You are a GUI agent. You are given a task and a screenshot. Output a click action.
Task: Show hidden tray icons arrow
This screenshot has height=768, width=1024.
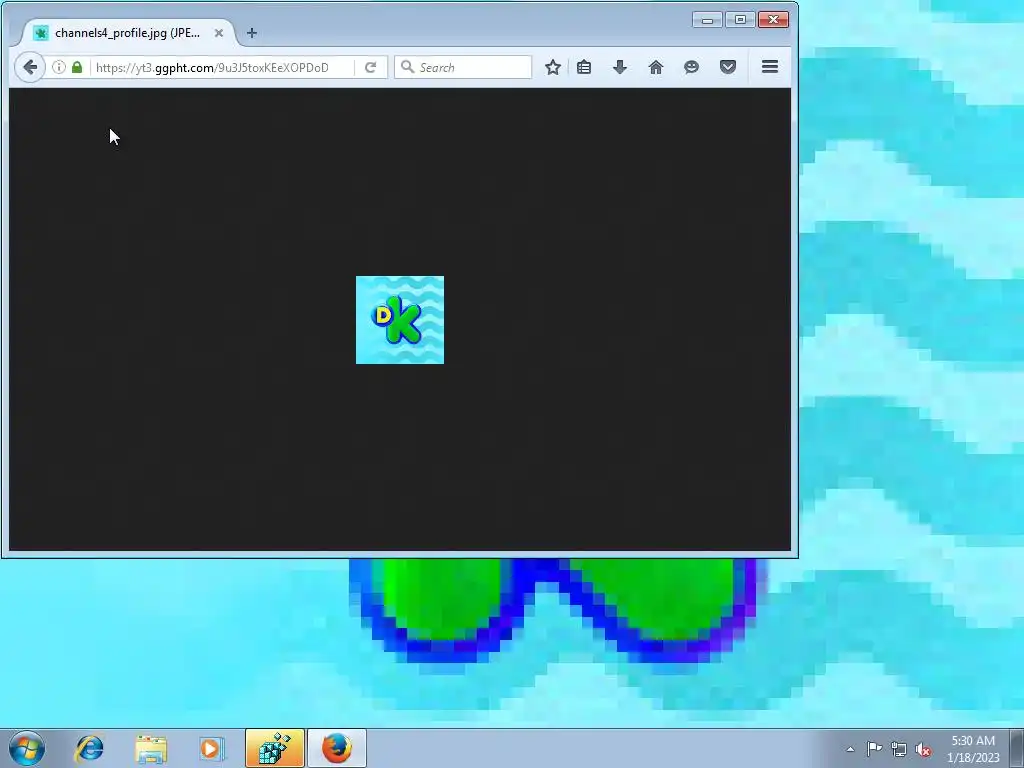pos(850,749)
